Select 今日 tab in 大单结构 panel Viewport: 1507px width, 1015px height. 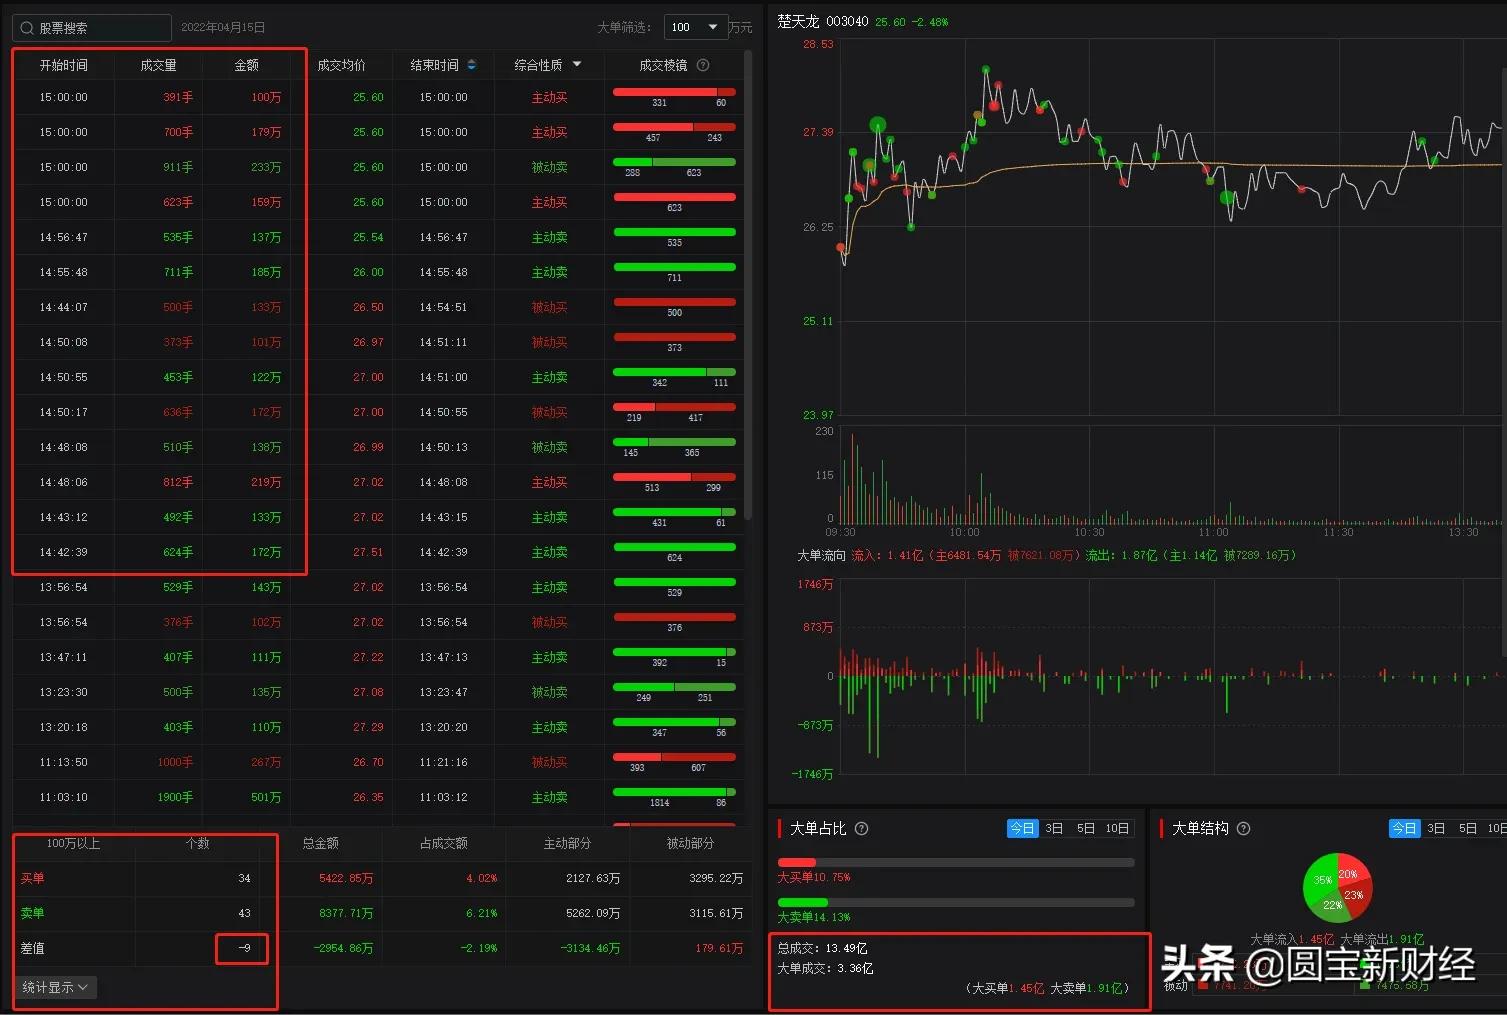[1404, 828]
